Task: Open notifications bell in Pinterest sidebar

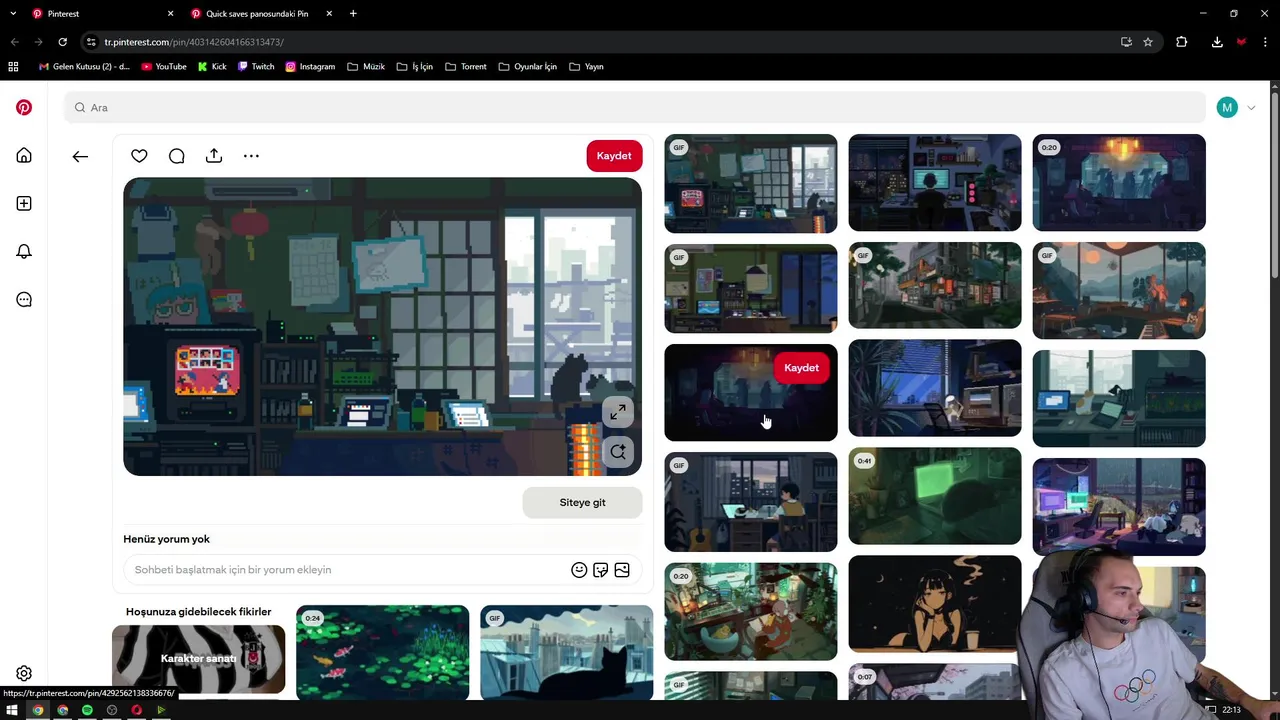Action: point(24,251)
